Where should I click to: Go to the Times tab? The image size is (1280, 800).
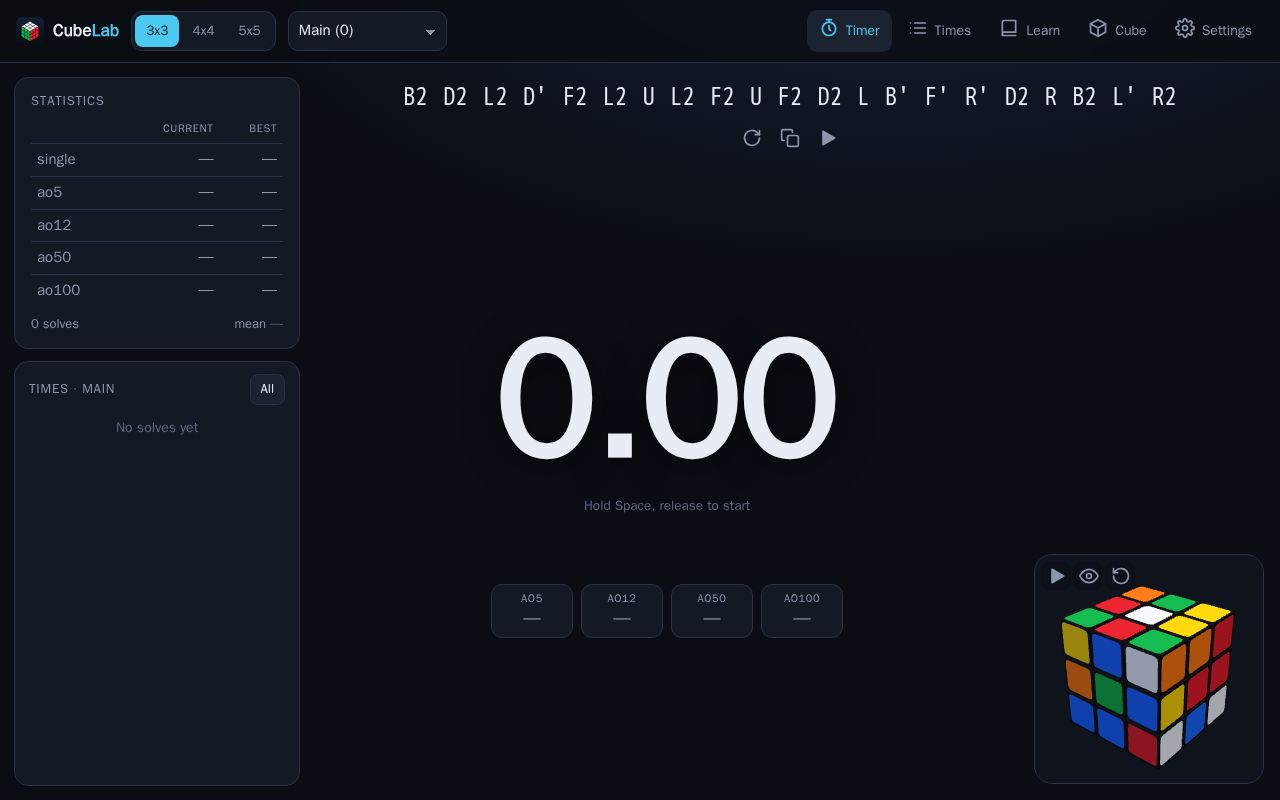939,31
